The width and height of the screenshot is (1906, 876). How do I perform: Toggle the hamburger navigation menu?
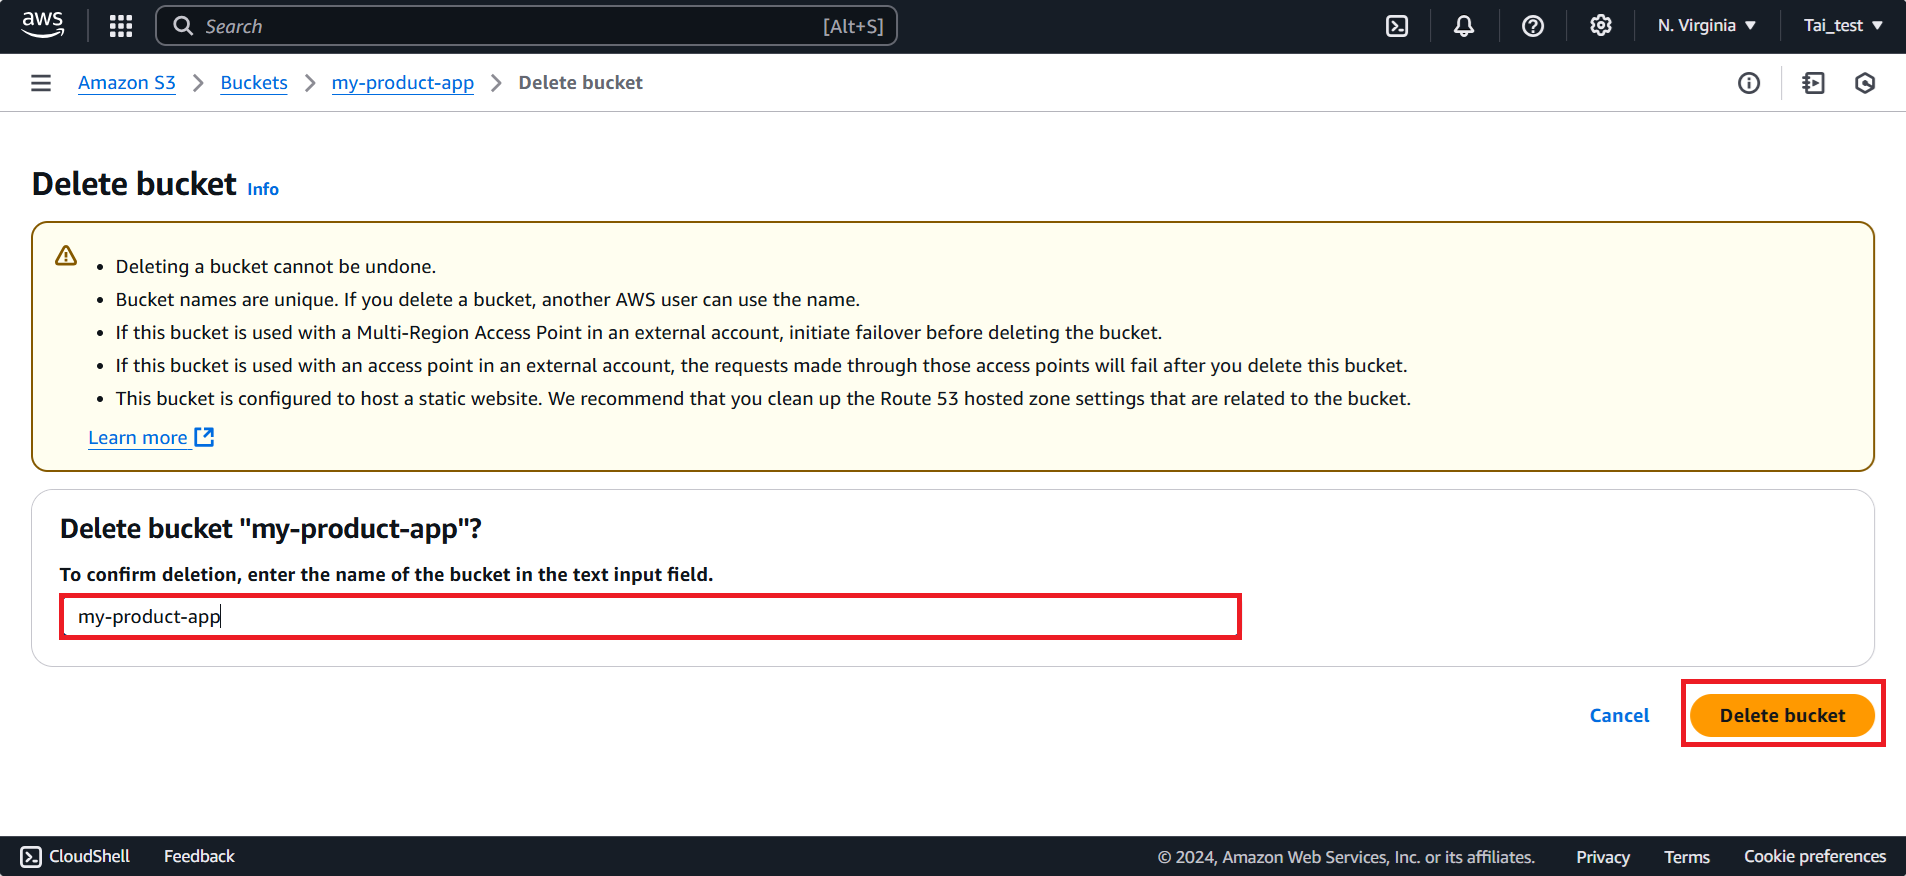point(41,83)
